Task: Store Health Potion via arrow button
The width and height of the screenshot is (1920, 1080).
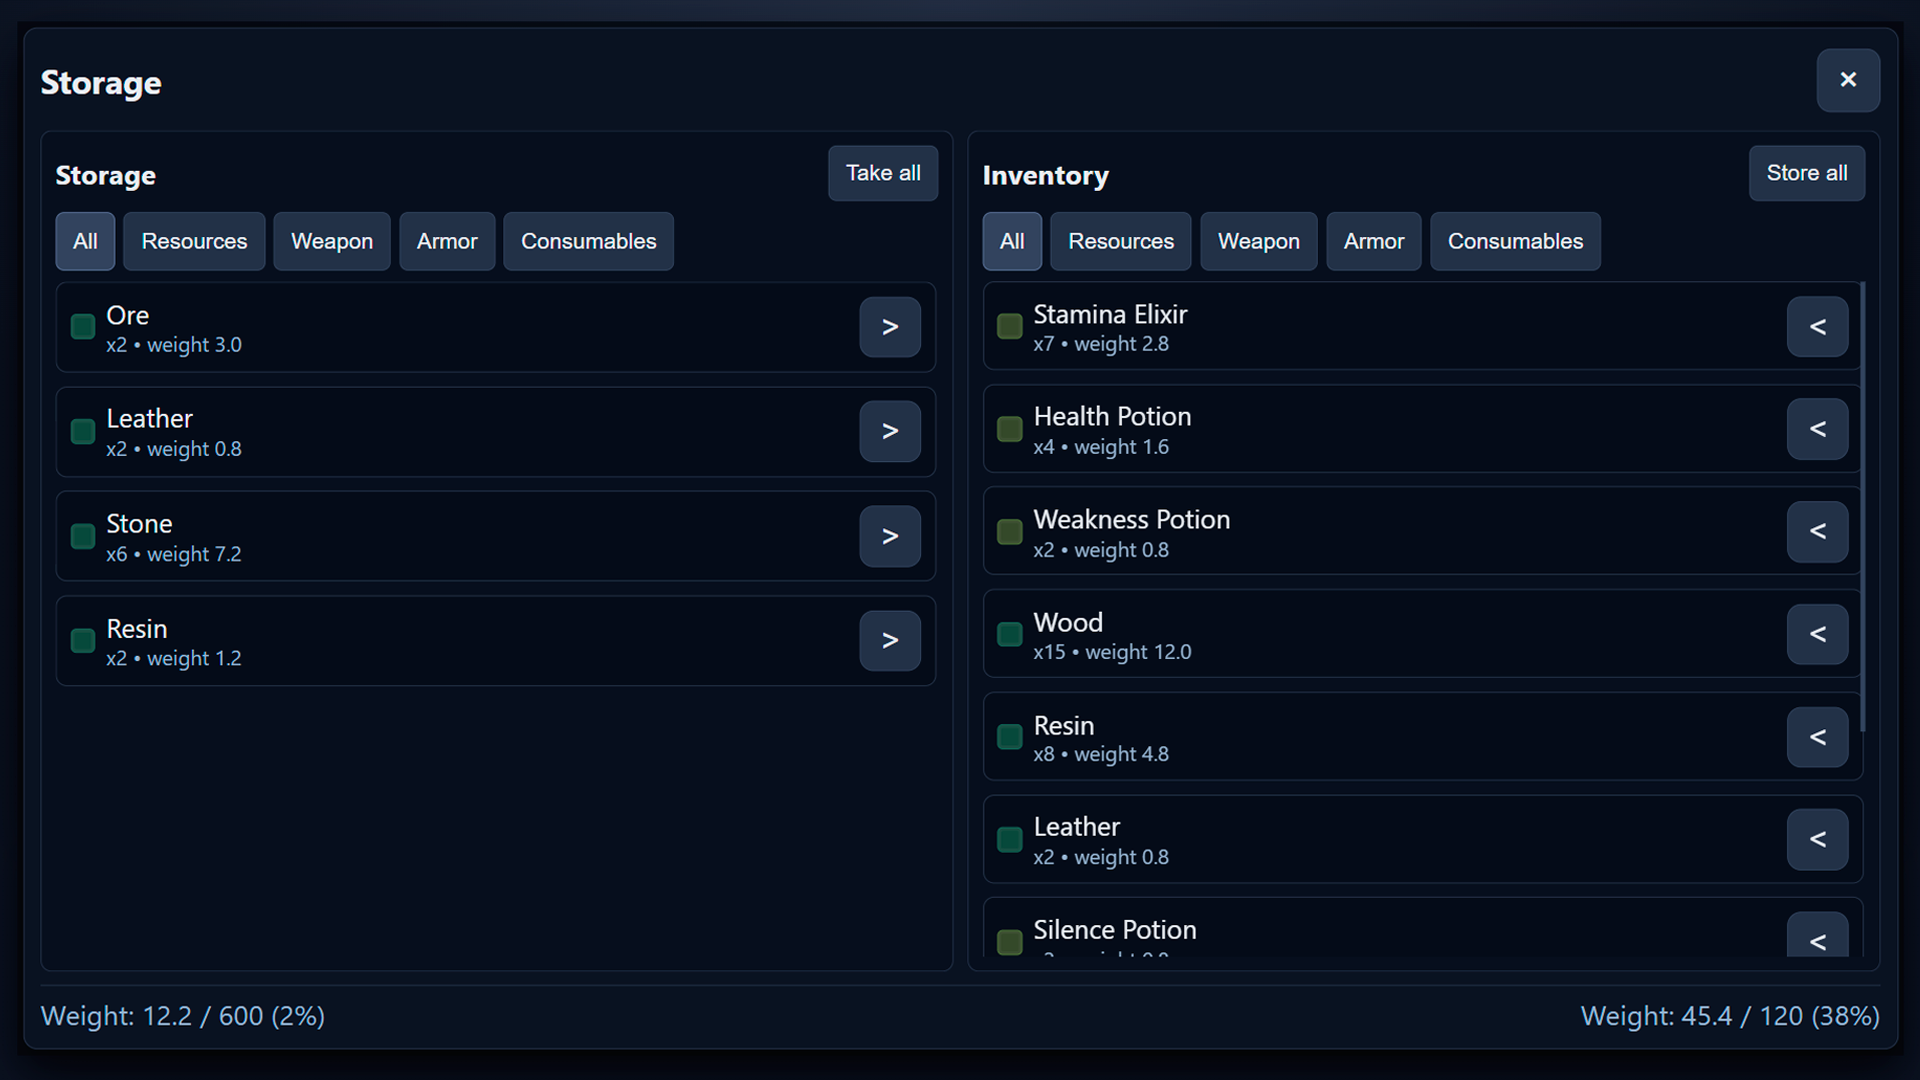Action: click(x=1817, y=429)
